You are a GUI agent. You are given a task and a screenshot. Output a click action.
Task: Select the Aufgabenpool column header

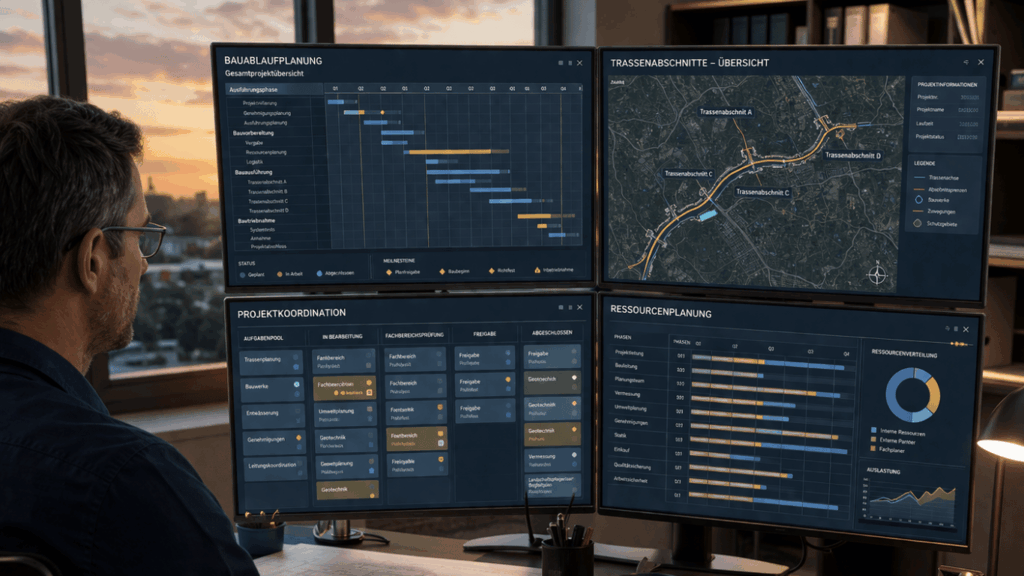click(263, 337)
